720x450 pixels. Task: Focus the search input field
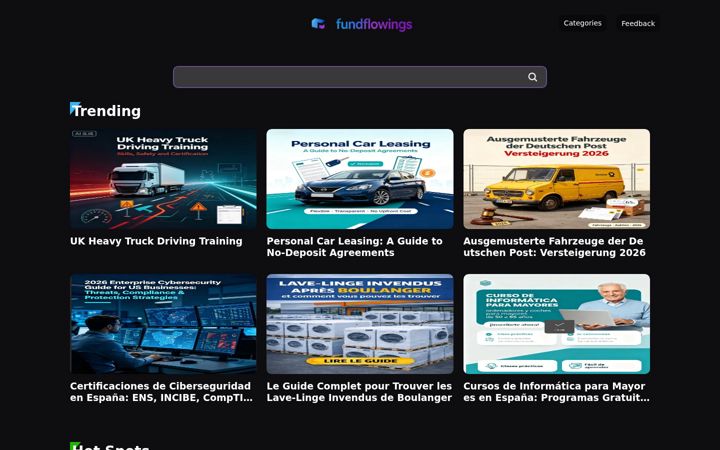coord(360,77)
